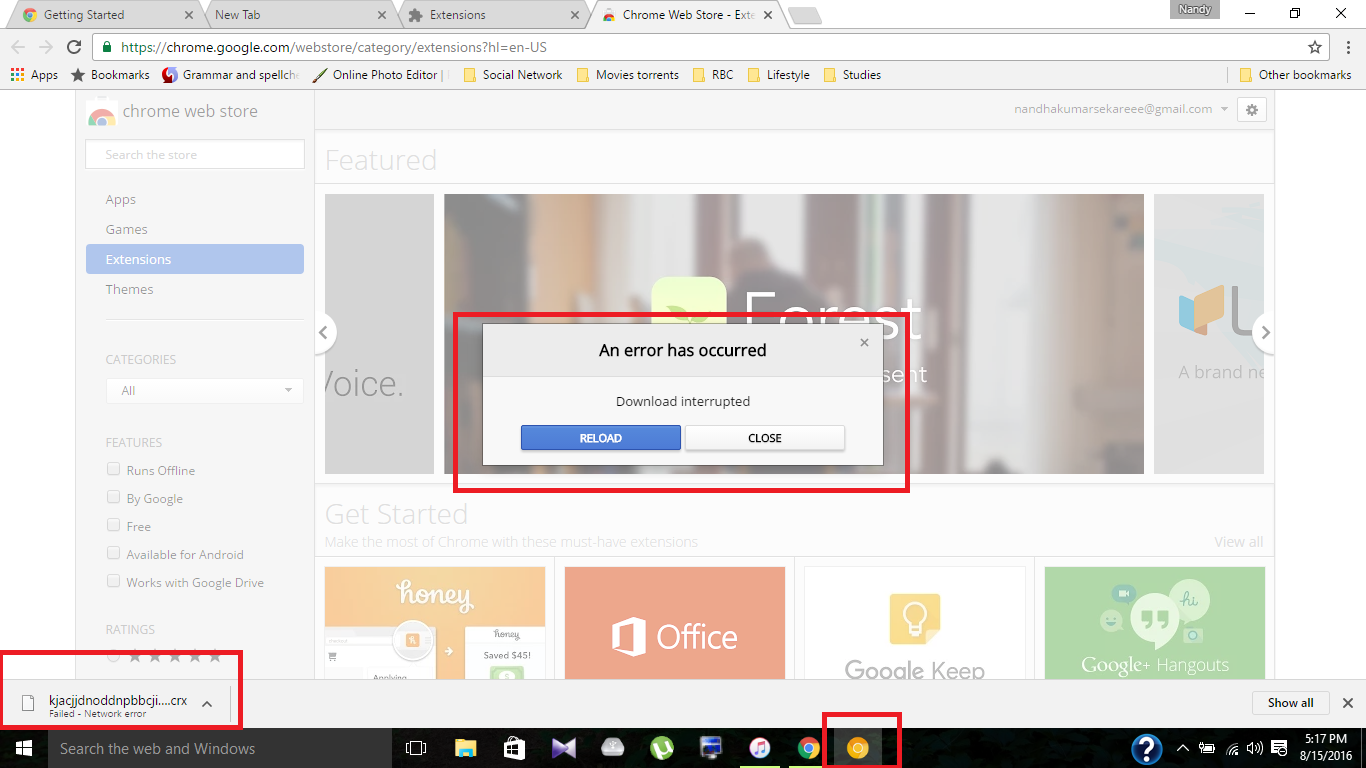This screenshot has height=768, width=1366.
Task: Reload the current page using toolbar
Action: [73, 47]
